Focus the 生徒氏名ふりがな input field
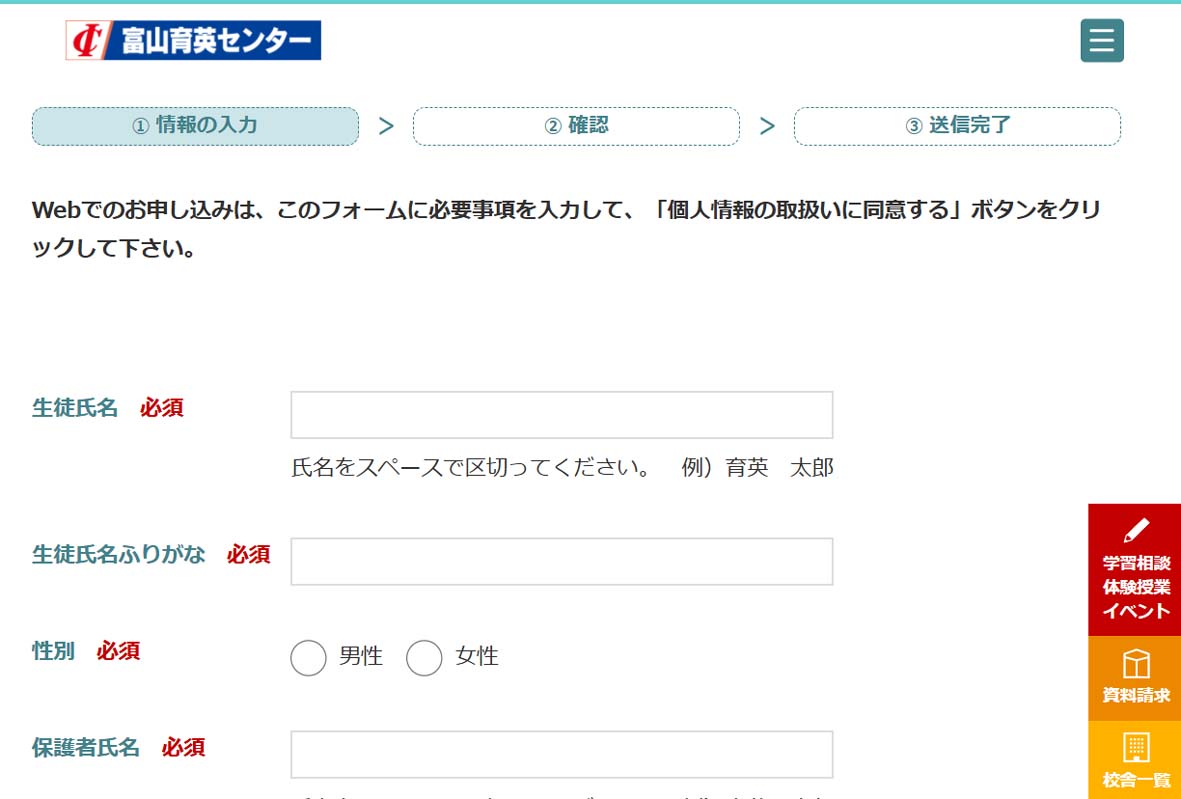 (x=561, y=561)
